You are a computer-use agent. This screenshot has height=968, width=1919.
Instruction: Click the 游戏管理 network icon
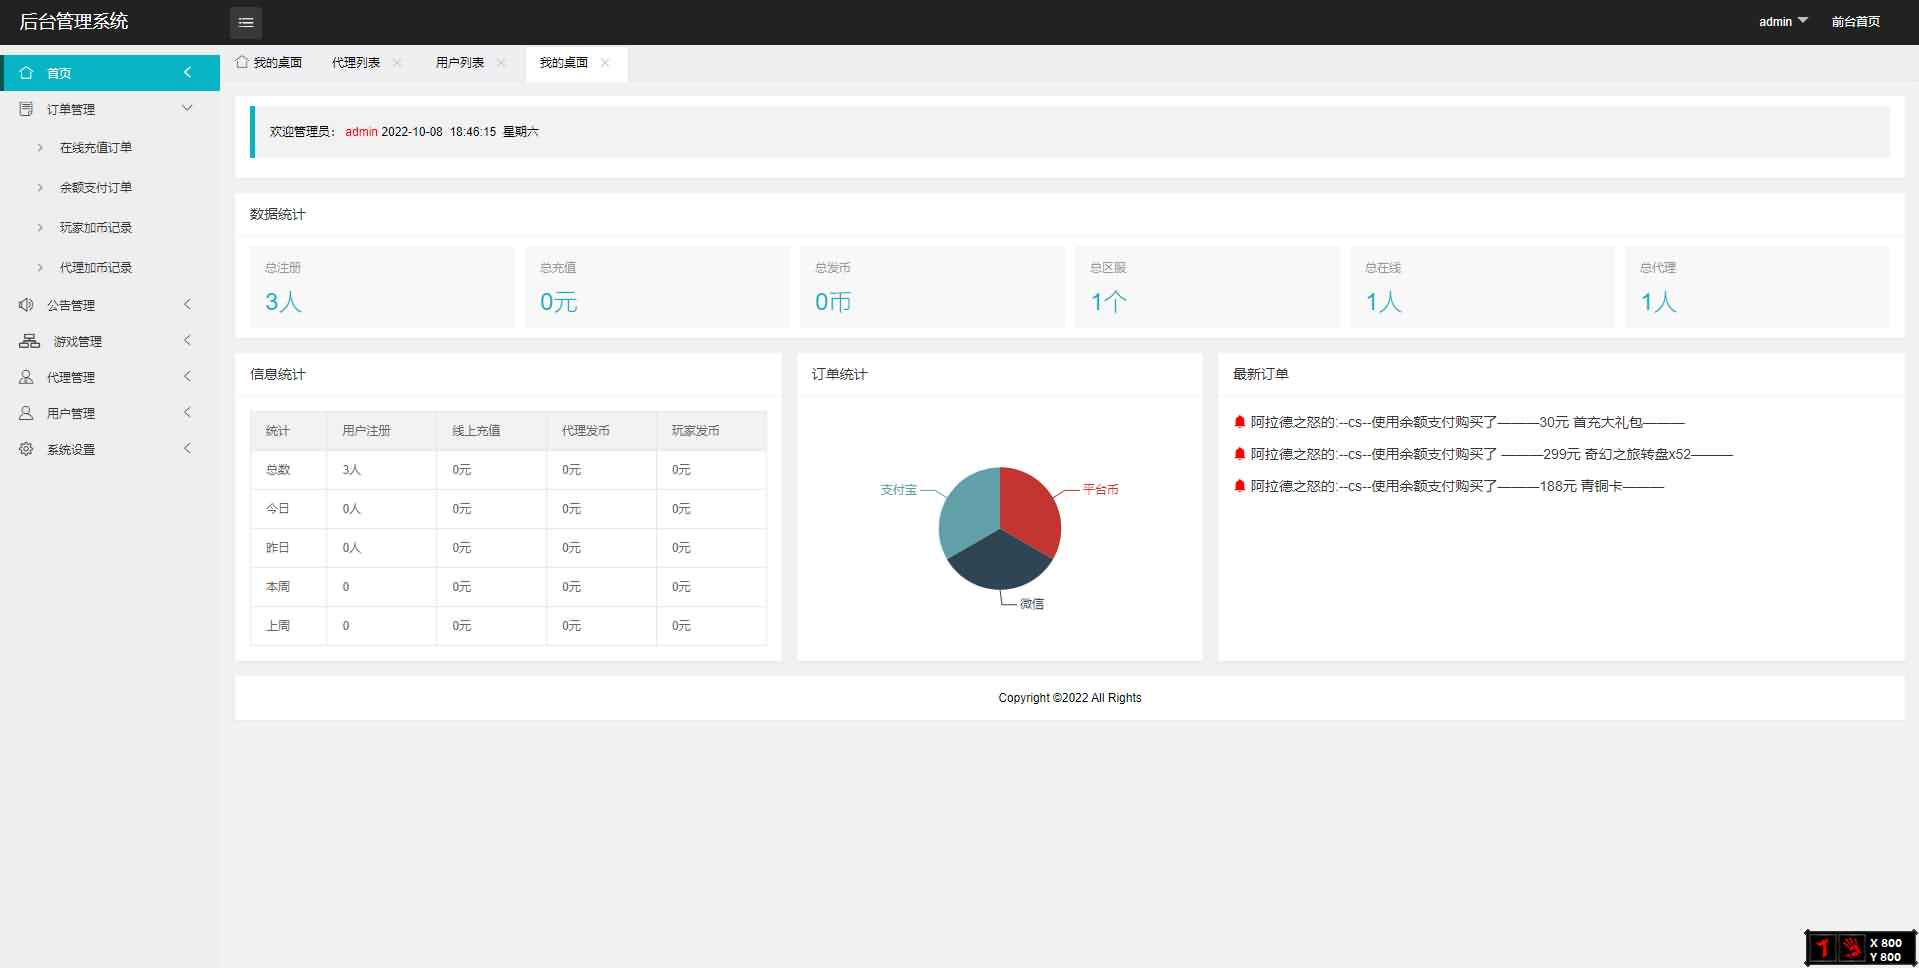(x=30, y=341)
